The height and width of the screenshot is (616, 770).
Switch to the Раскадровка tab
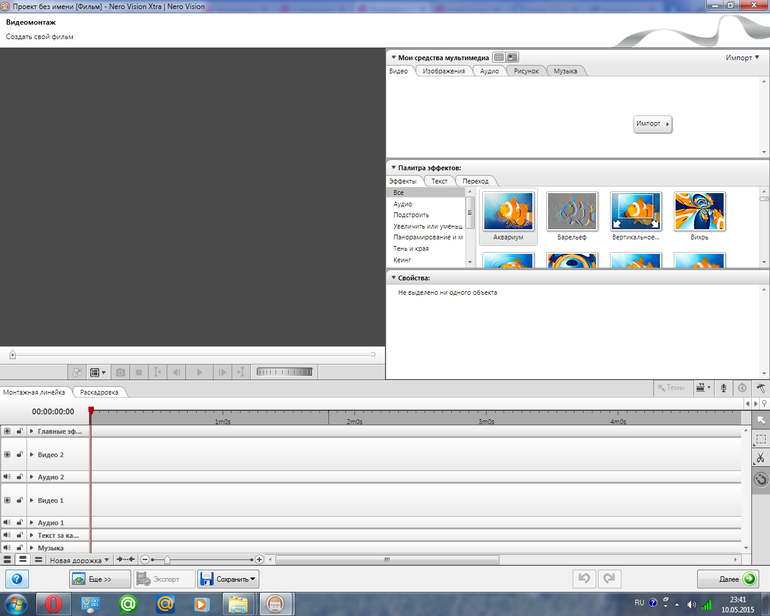(x=99, y=392)
